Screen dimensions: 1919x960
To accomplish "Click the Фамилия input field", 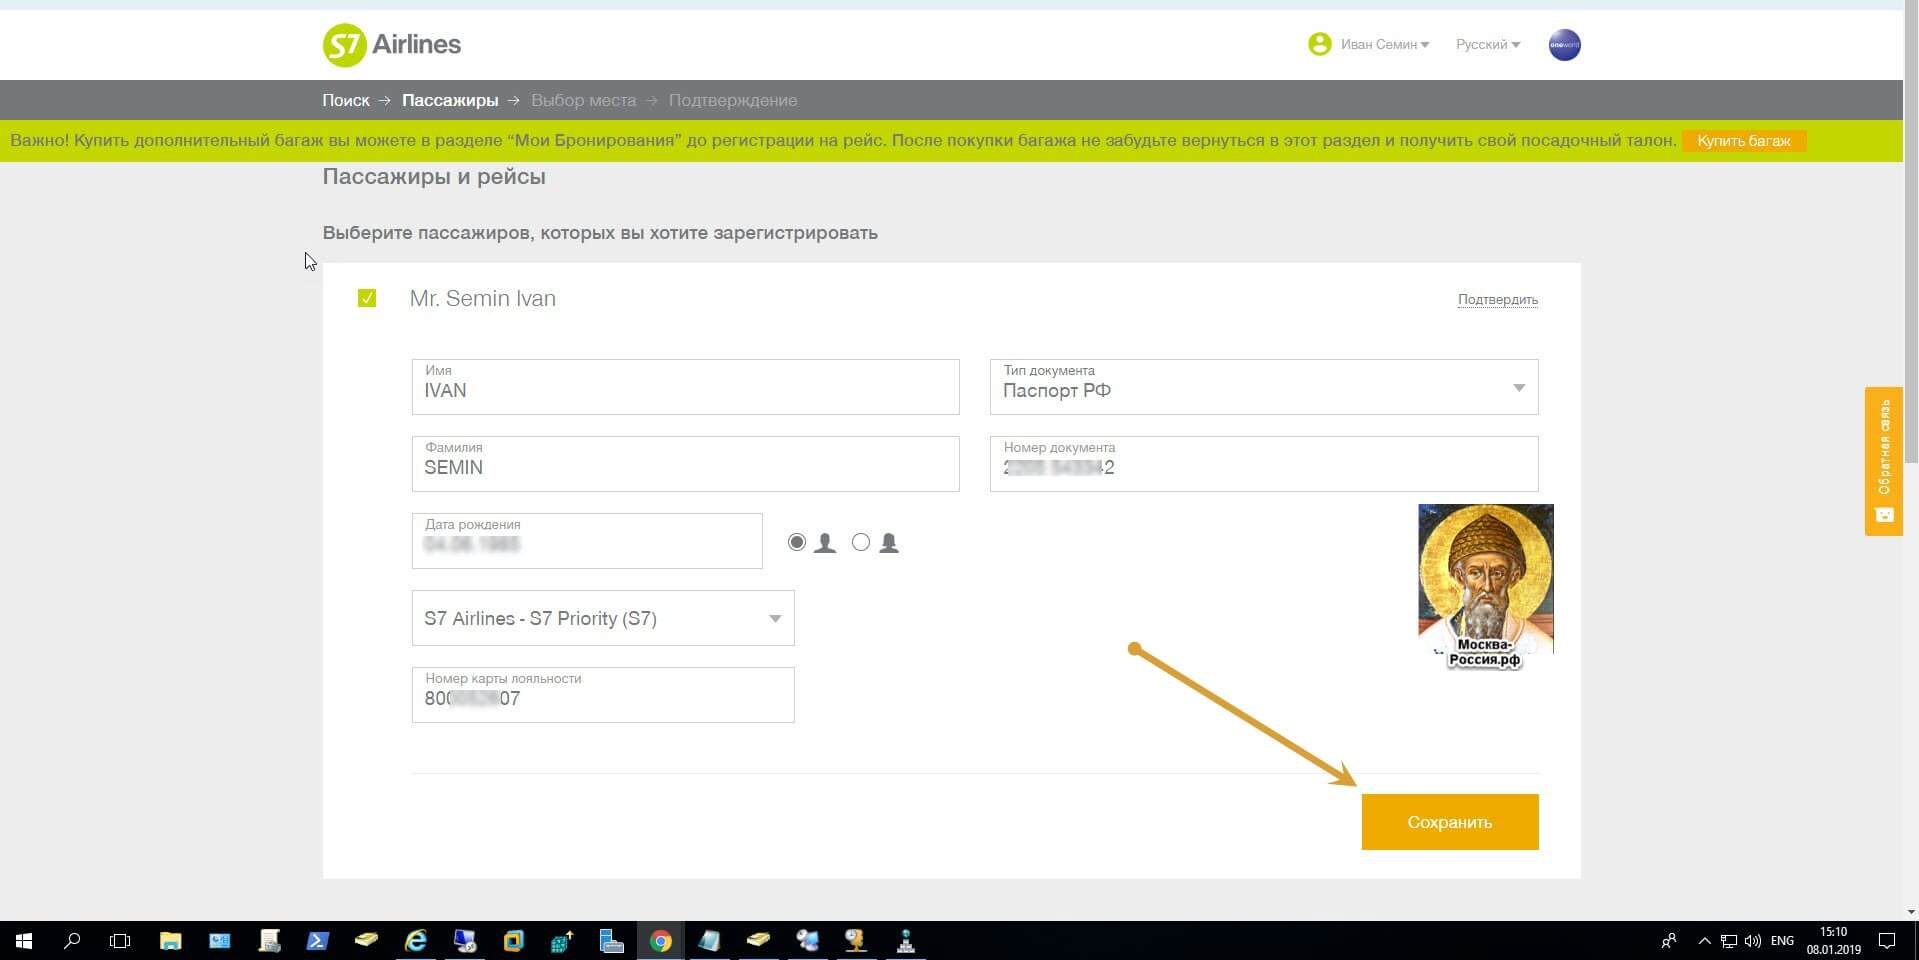I will [685, 467].
